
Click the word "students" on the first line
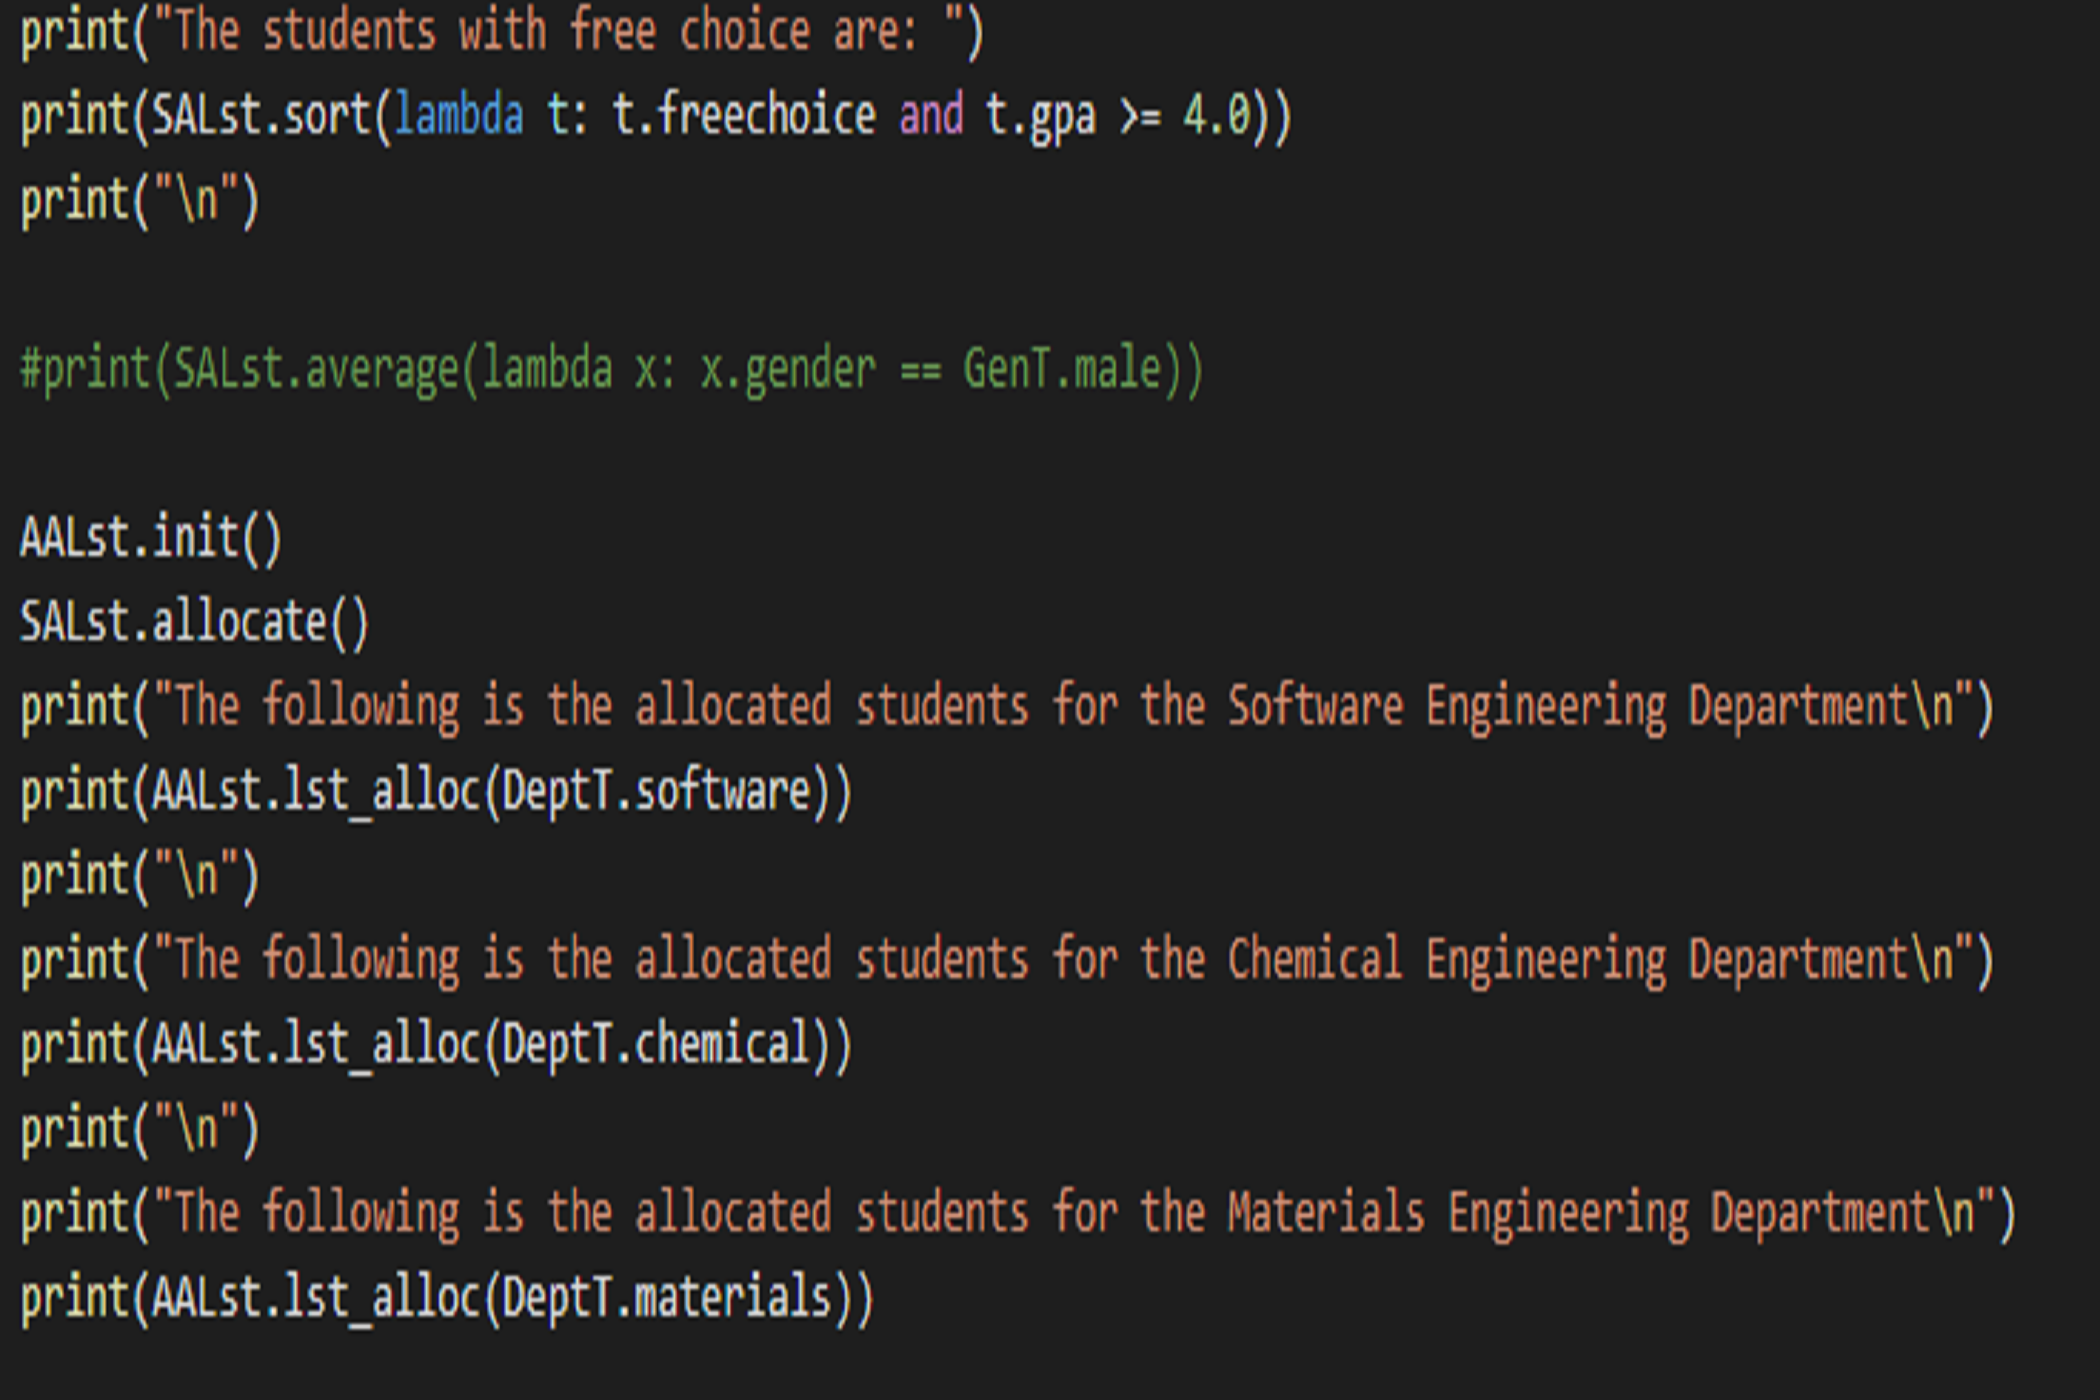pyautogui.click(x=349, y=31)
